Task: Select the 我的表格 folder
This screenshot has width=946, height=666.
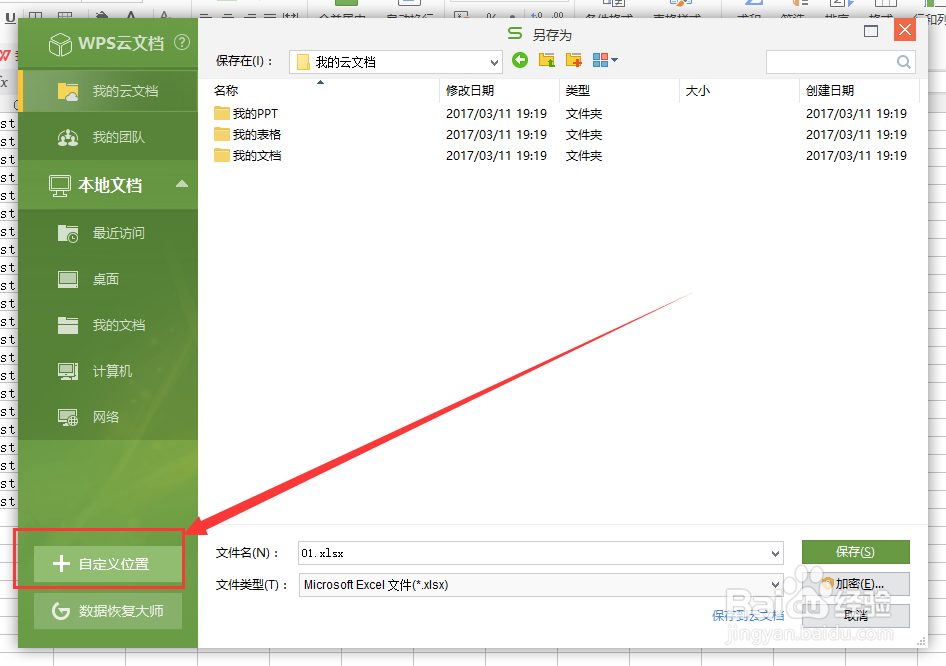Action: pyautogui.click(x=247, y=135)
